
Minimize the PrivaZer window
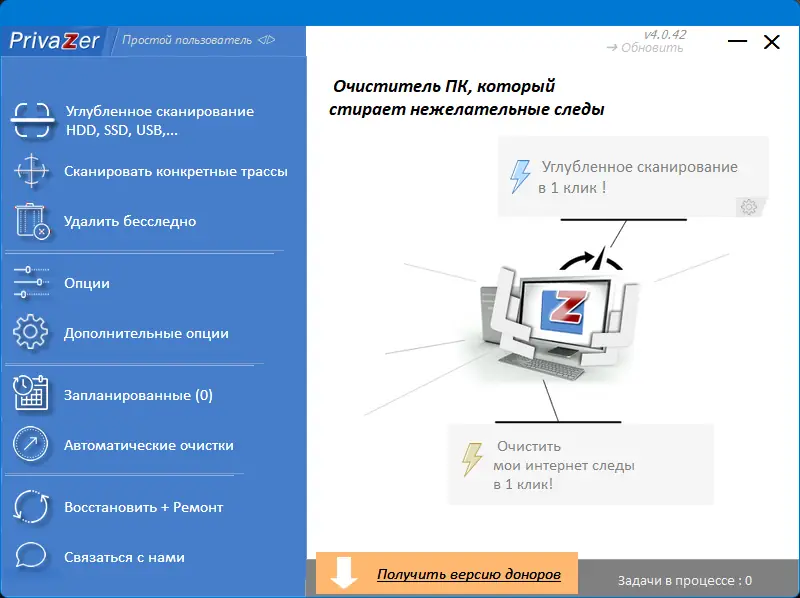(x=737, y=41)
